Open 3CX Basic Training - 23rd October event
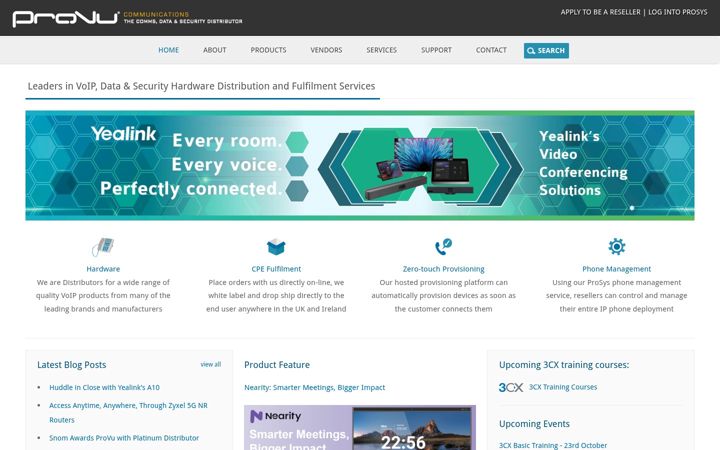Screen dimensions: 720x450 553,445
